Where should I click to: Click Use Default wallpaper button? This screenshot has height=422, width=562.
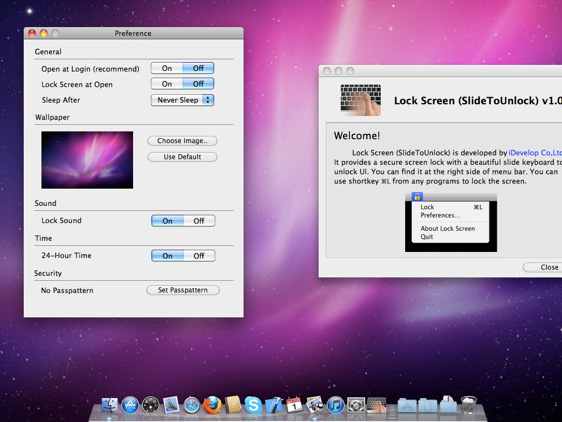(x=182, y=157)
